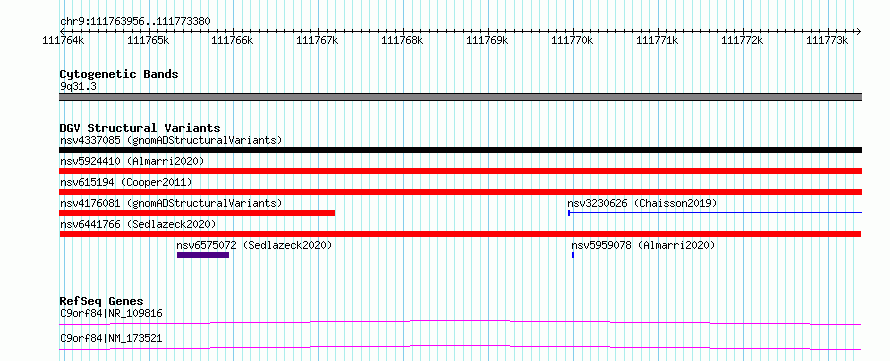Select the small blue nsv5959078 variant marker
This screenshot has width=890, height=361.
pyautogui.click(x=573, y=255)
